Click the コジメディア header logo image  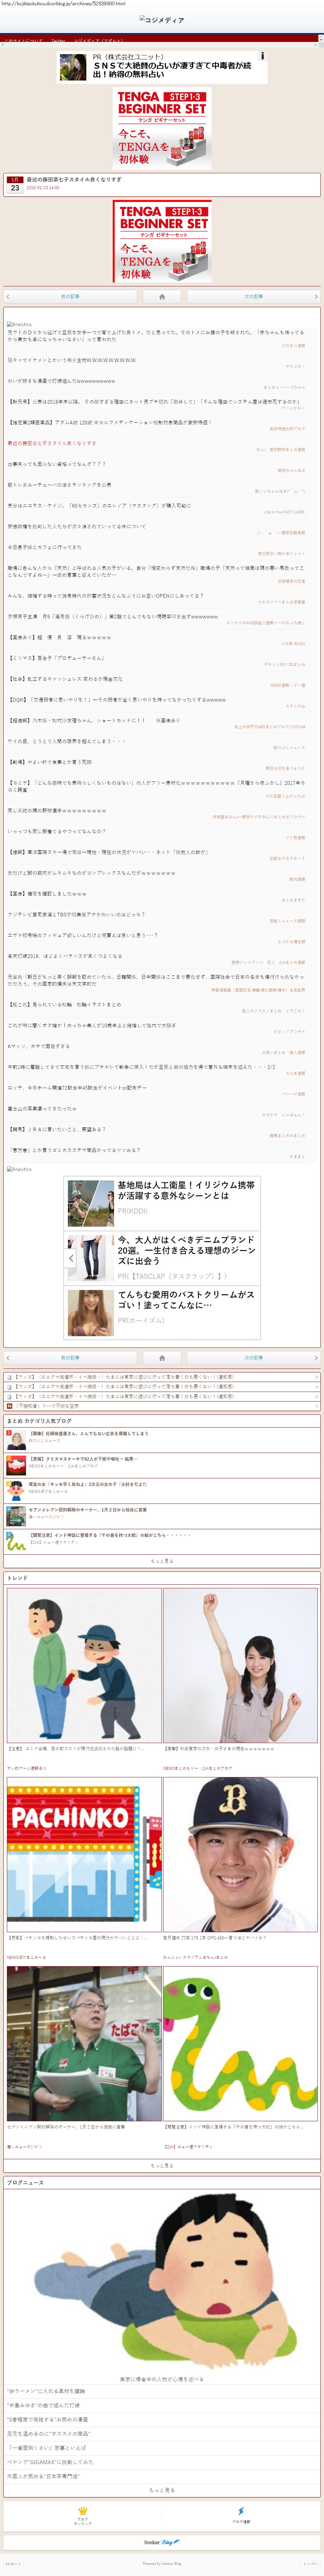[x=162, y=20]
